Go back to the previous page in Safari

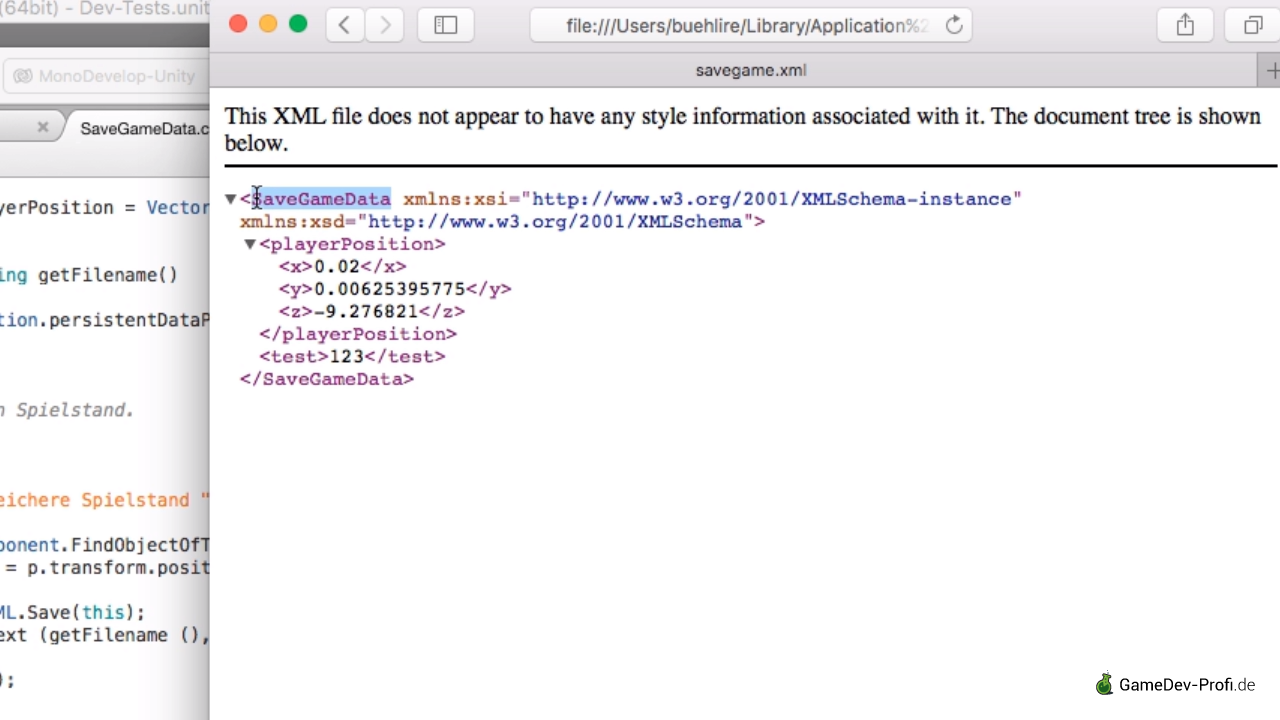(x=344, y=25)
